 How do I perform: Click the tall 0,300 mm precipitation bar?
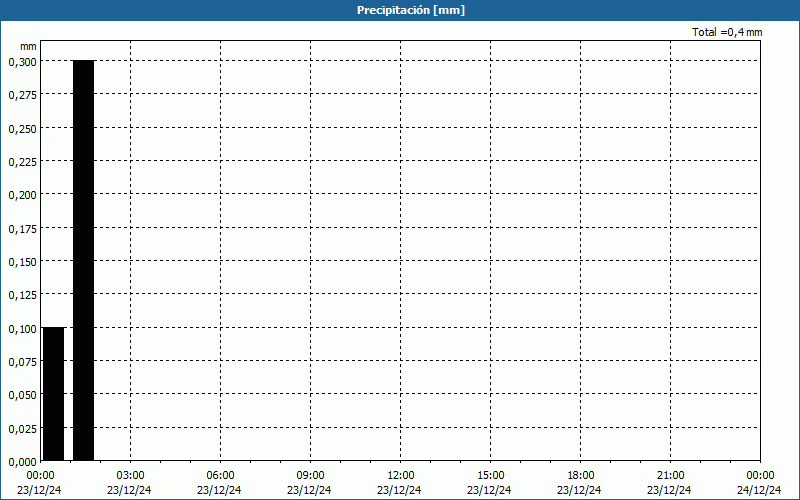83,260
